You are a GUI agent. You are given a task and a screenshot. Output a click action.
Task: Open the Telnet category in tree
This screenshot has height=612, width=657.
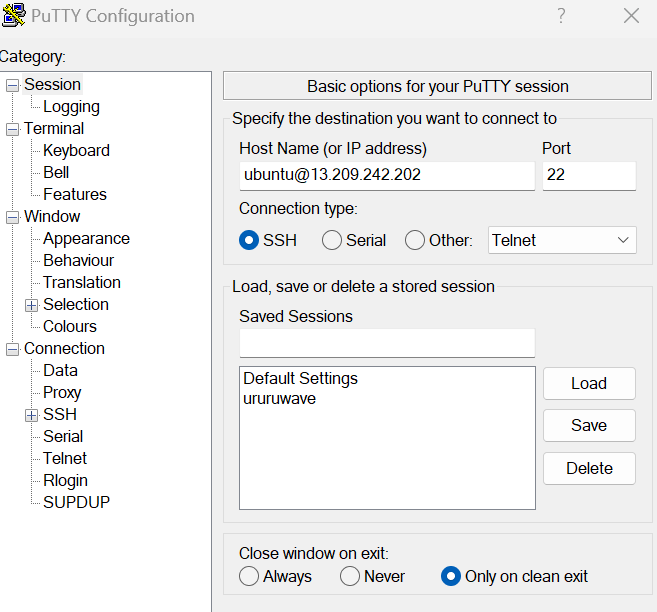[65, 459]
